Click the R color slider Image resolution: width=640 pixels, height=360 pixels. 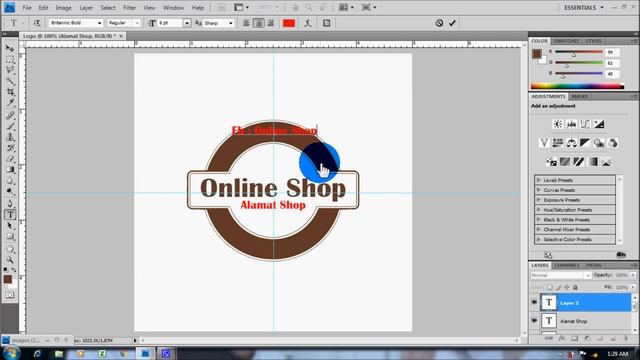(579, 52)
